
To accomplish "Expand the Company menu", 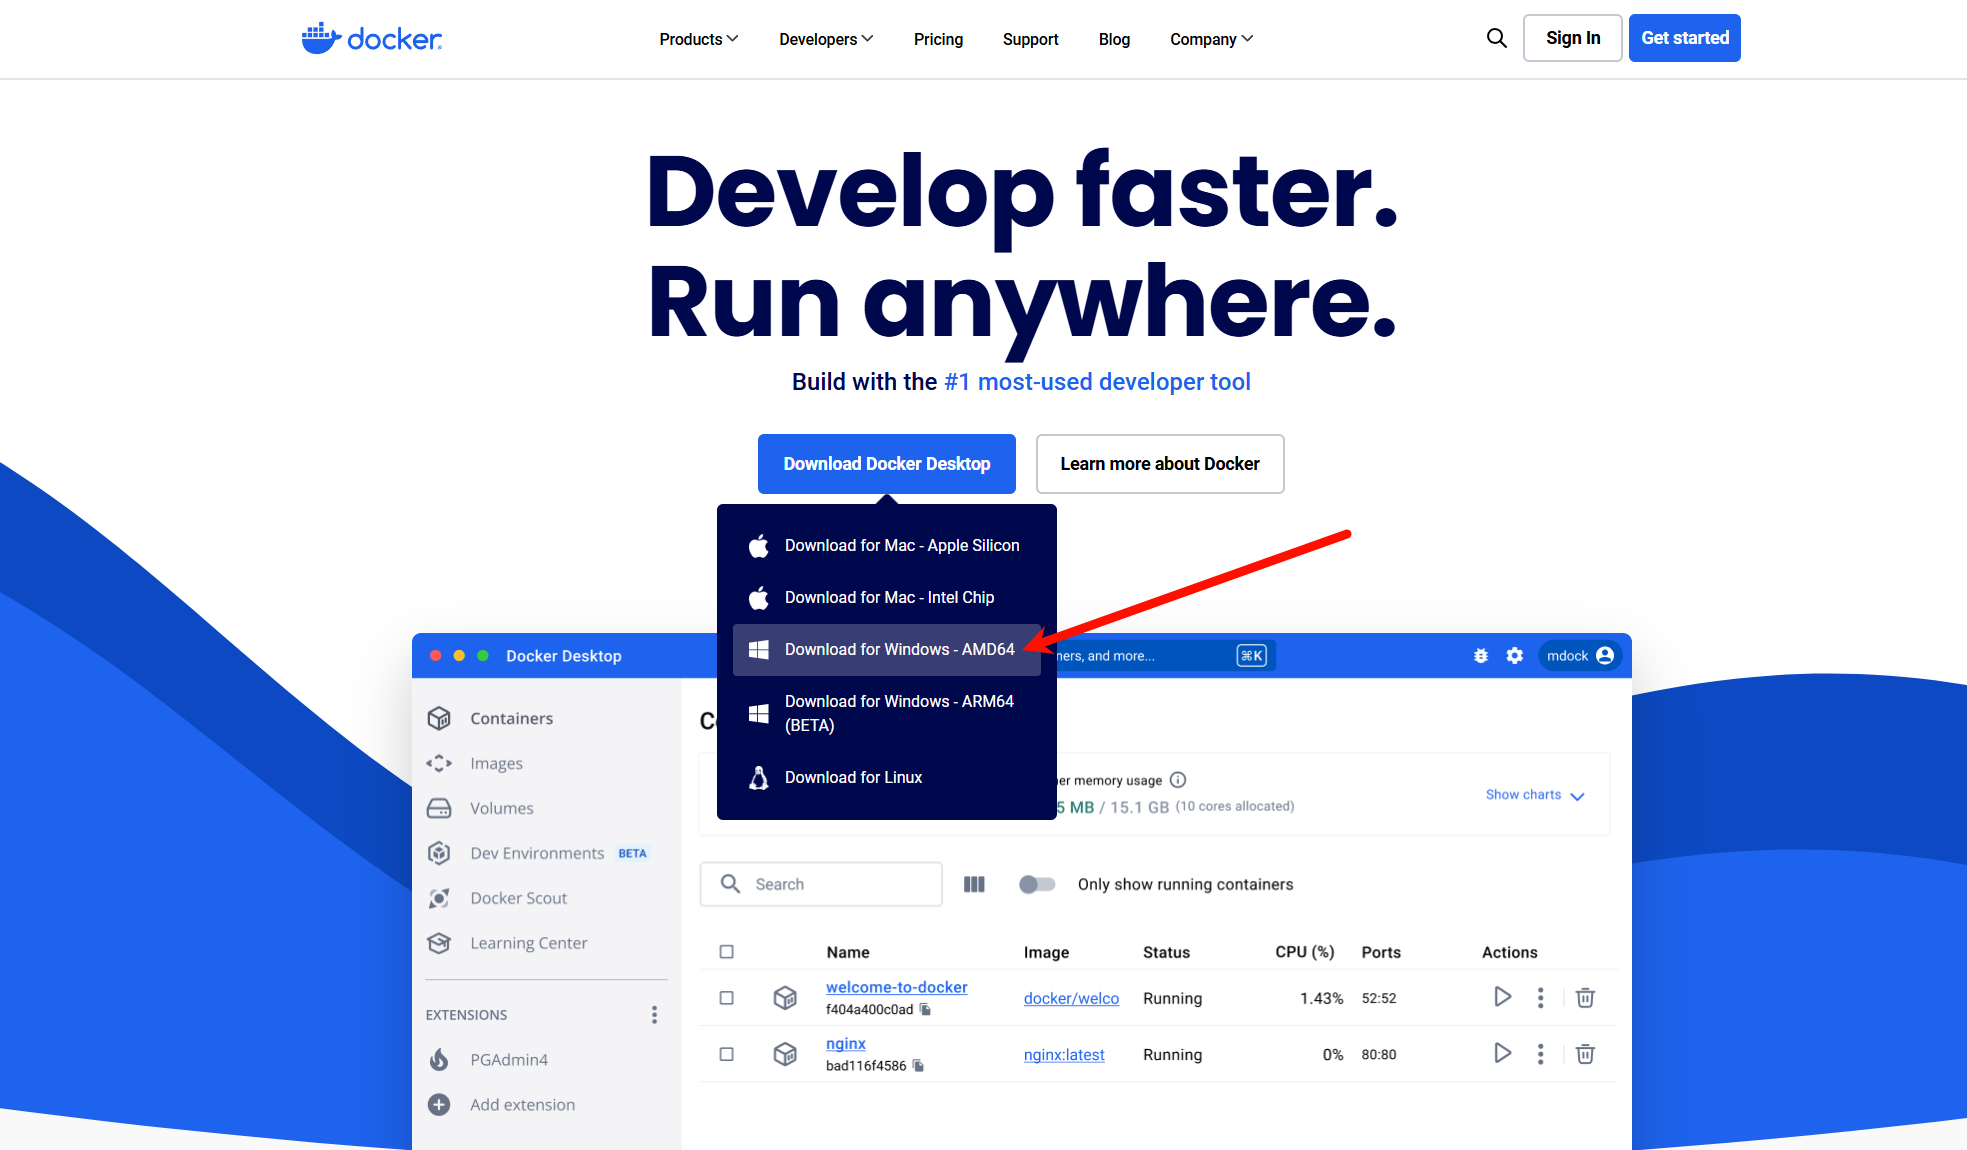I will (x=1211, y=39).
